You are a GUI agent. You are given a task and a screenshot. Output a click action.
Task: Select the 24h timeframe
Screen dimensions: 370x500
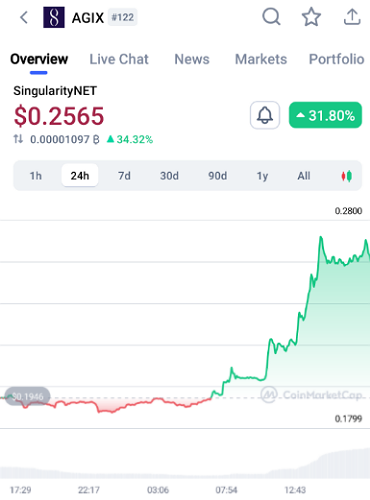tap(80, 176)
